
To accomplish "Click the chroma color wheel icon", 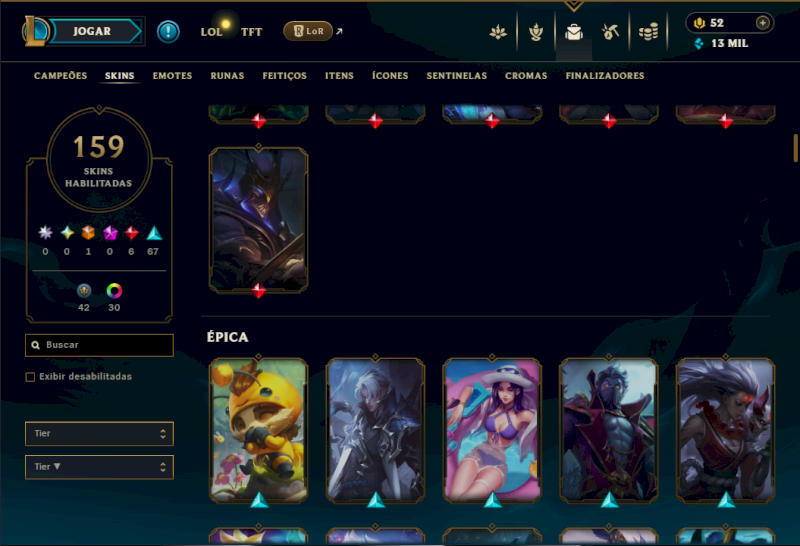I will (114, 291).
